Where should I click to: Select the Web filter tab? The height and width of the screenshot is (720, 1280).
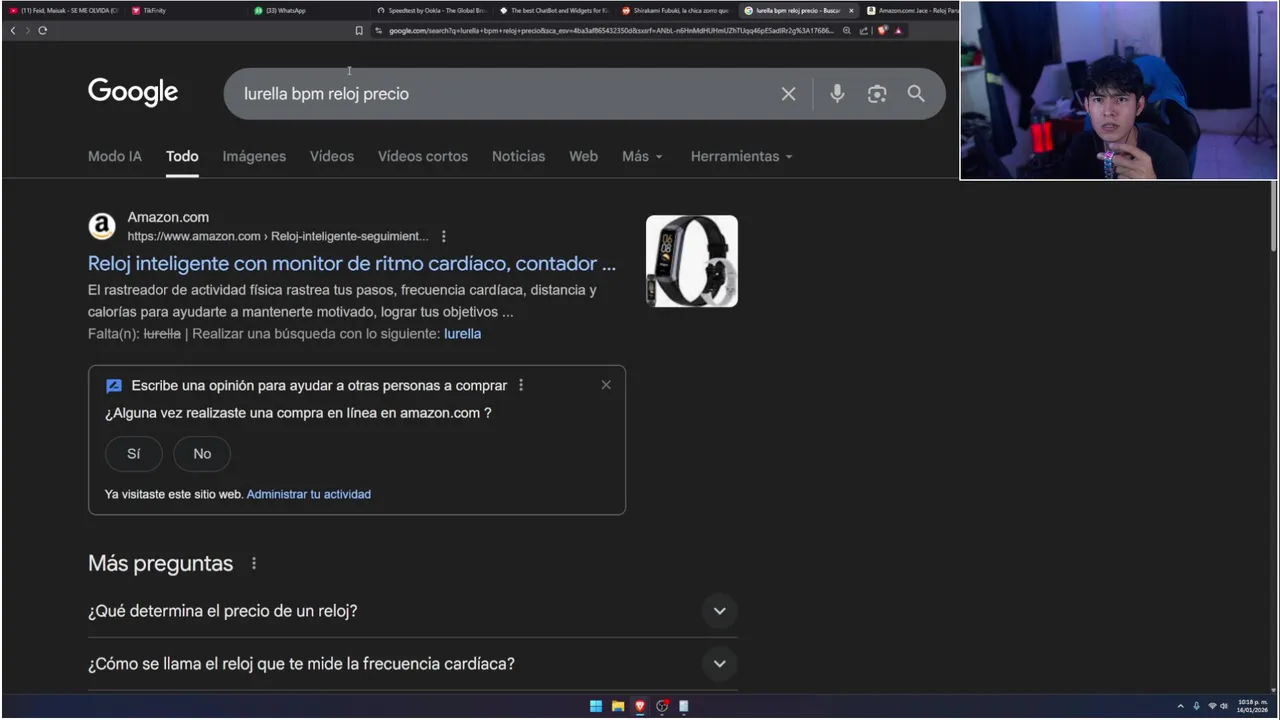coord(583,156)
